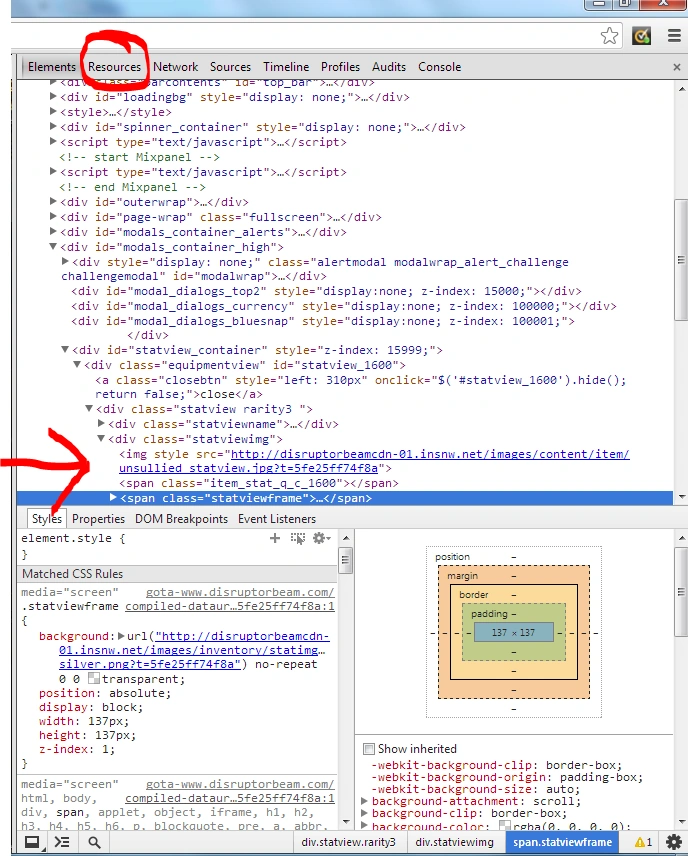Select the Styles sidebar tab

pos(46,519)
